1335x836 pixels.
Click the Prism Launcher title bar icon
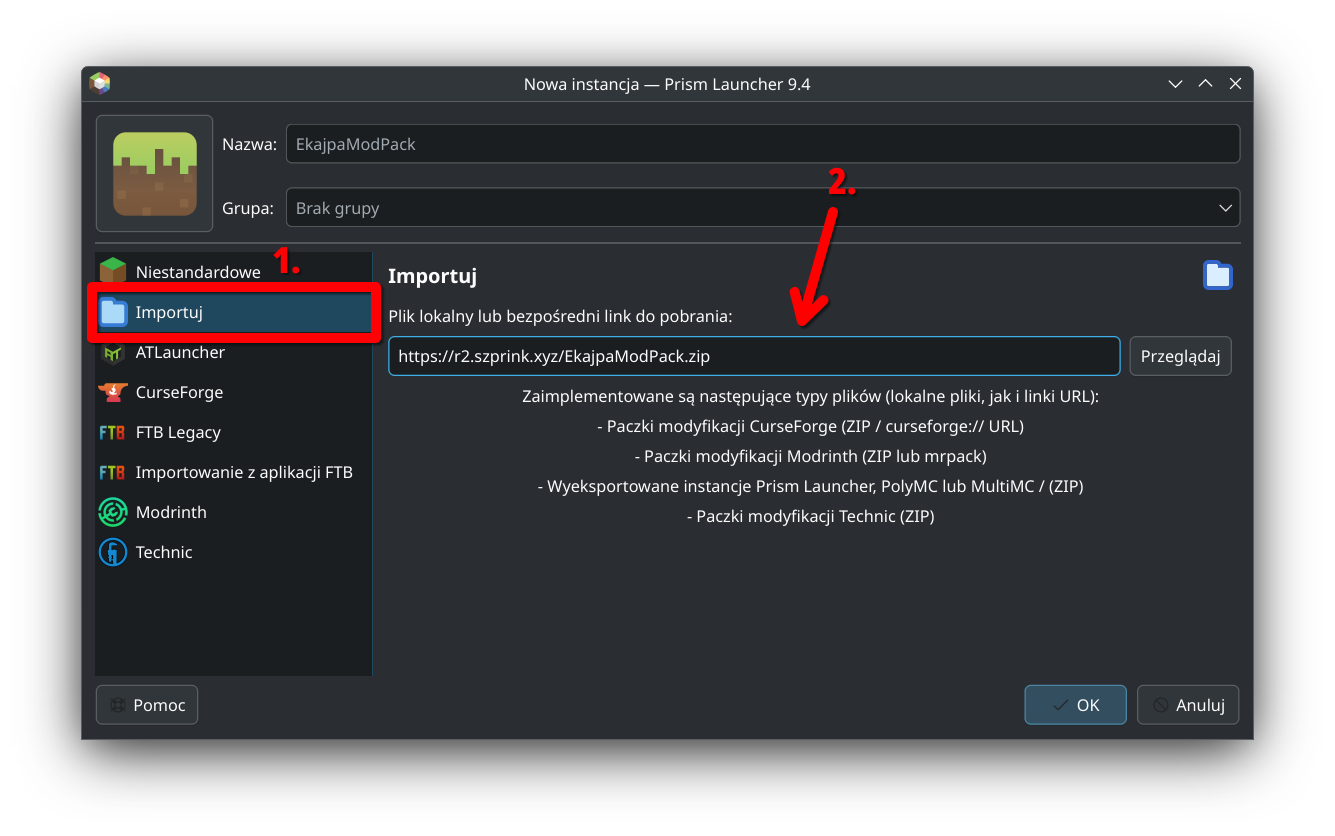point(99,84)
